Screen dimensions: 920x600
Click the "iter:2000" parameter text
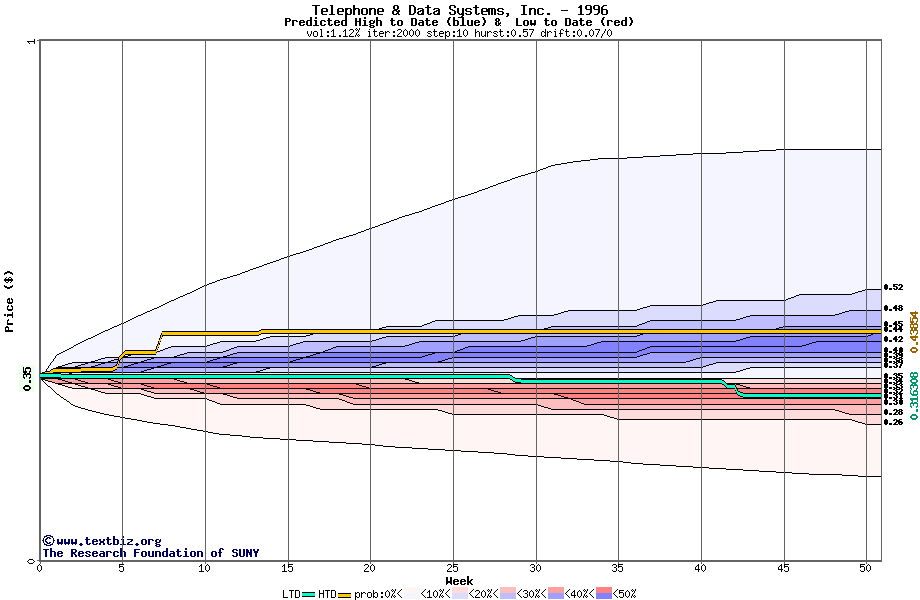(x=394, y=33)
